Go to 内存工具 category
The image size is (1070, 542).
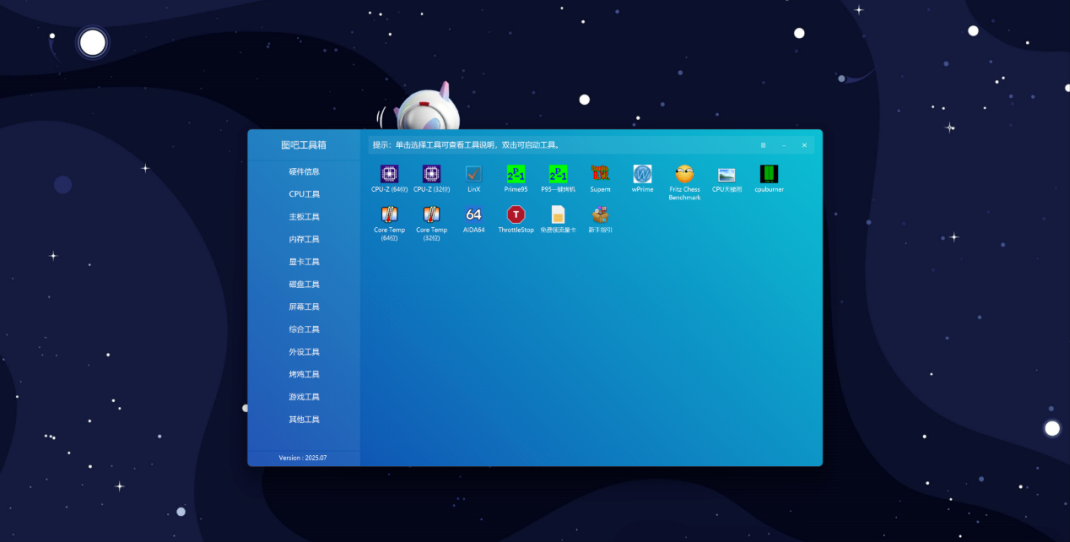(x=304, y=240)
